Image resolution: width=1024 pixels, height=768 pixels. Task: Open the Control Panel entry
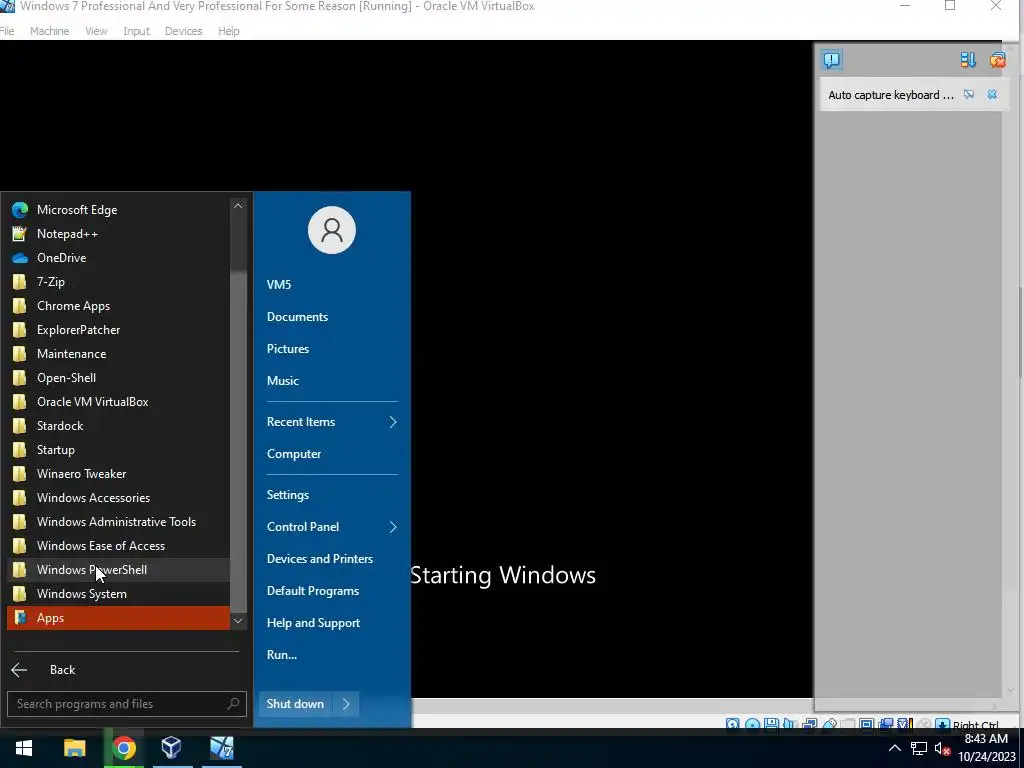click(332, 527)
